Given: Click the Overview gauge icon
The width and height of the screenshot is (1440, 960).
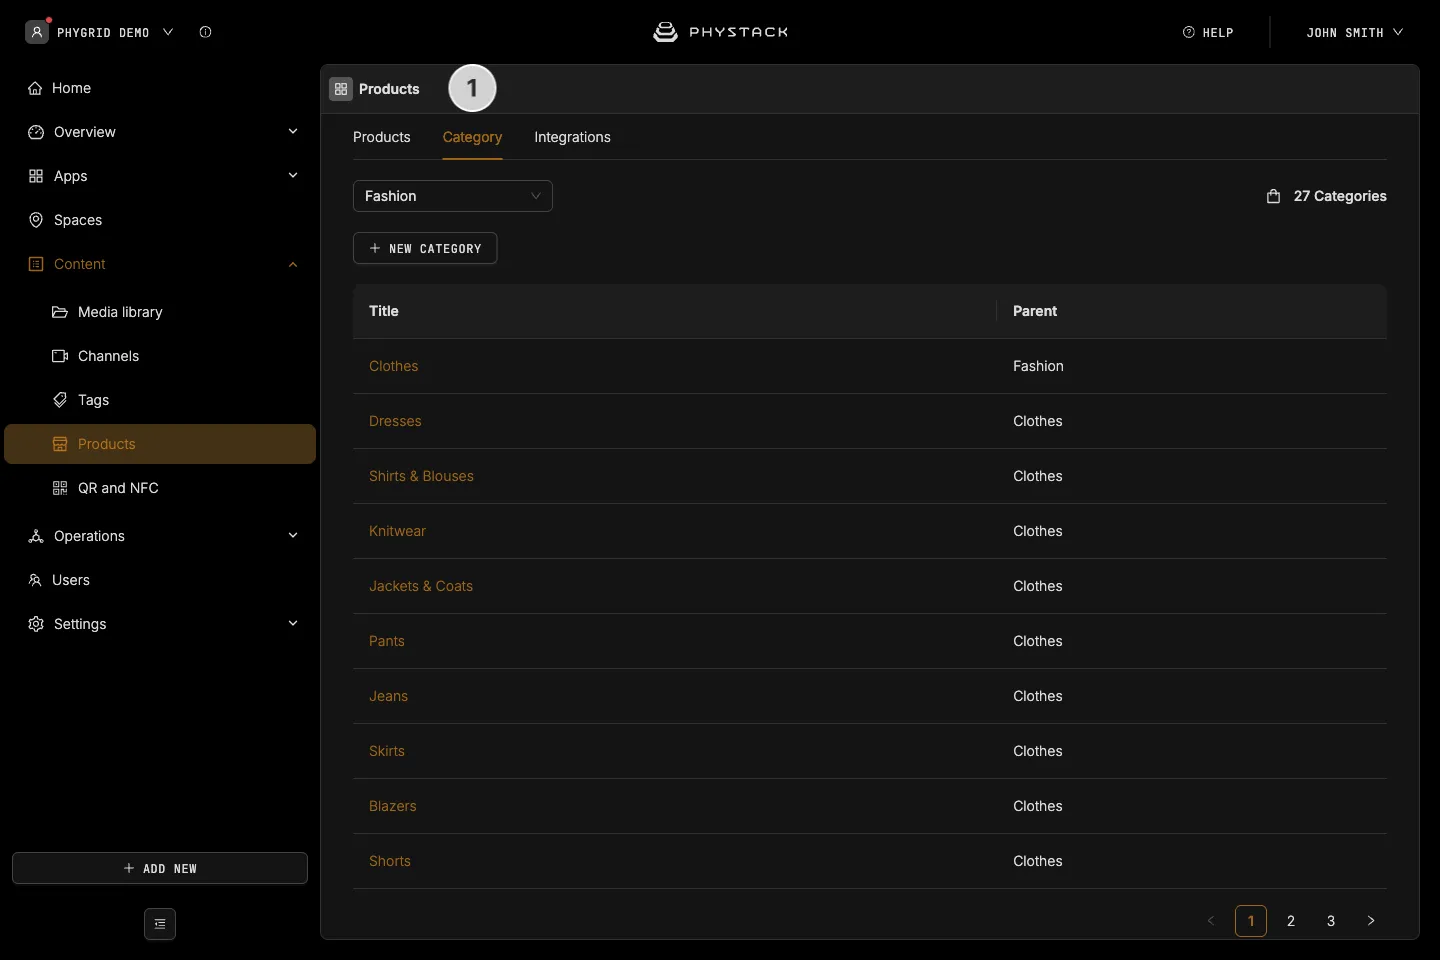Looking at the screenshot, I should pyautogui.click(x=36, y=132).
